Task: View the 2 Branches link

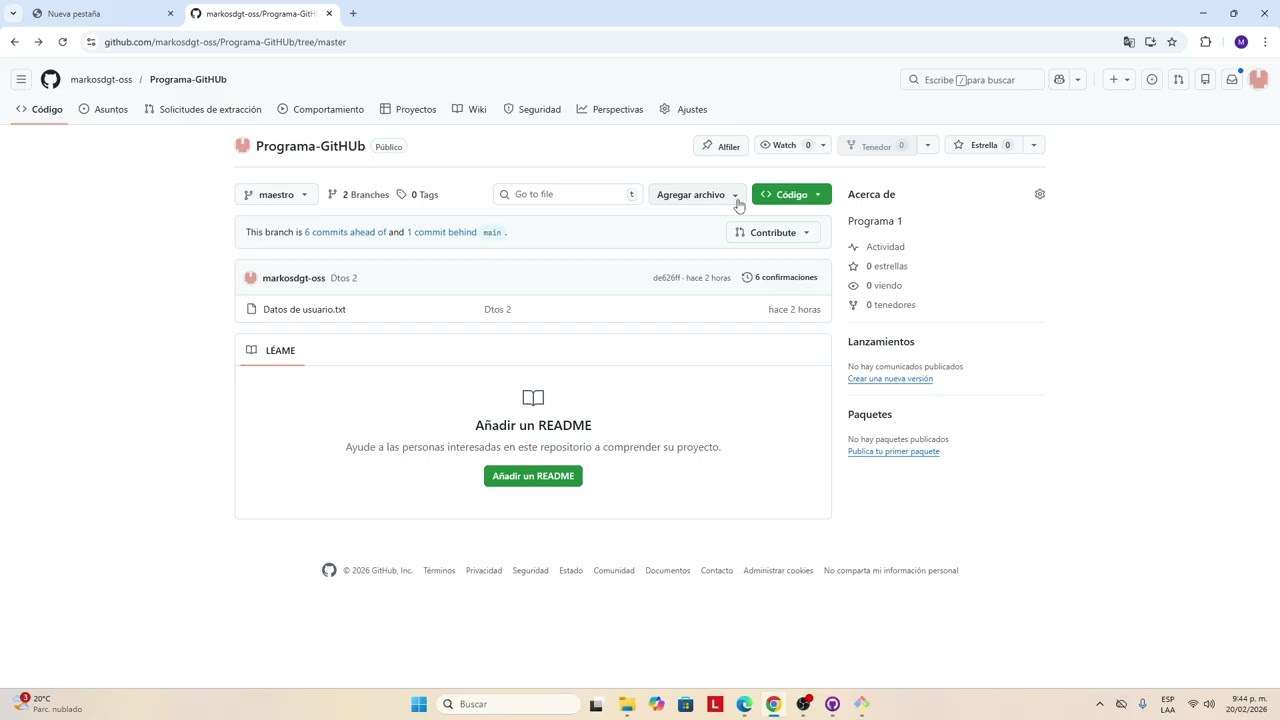Action: (358, 194)
